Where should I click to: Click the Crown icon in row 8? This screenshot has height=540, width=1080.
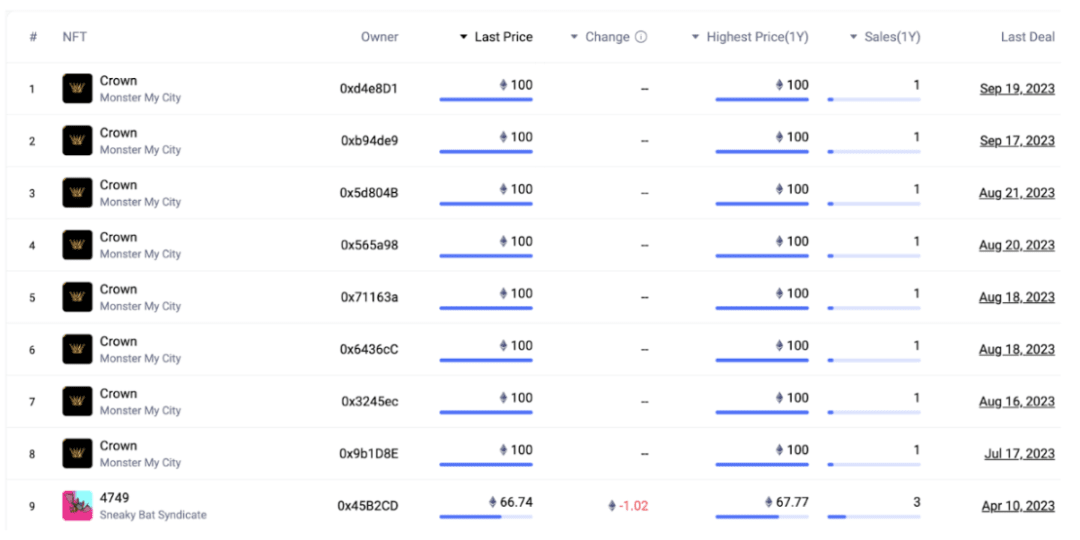(77, 454)
